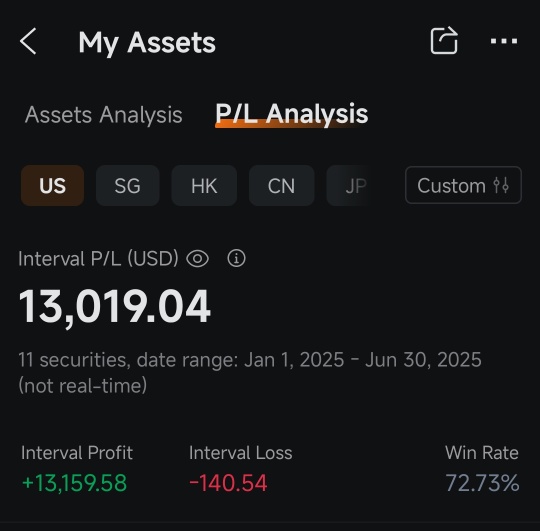Open the three-dot more menu
540x531 pixels.
pos(504,41)
